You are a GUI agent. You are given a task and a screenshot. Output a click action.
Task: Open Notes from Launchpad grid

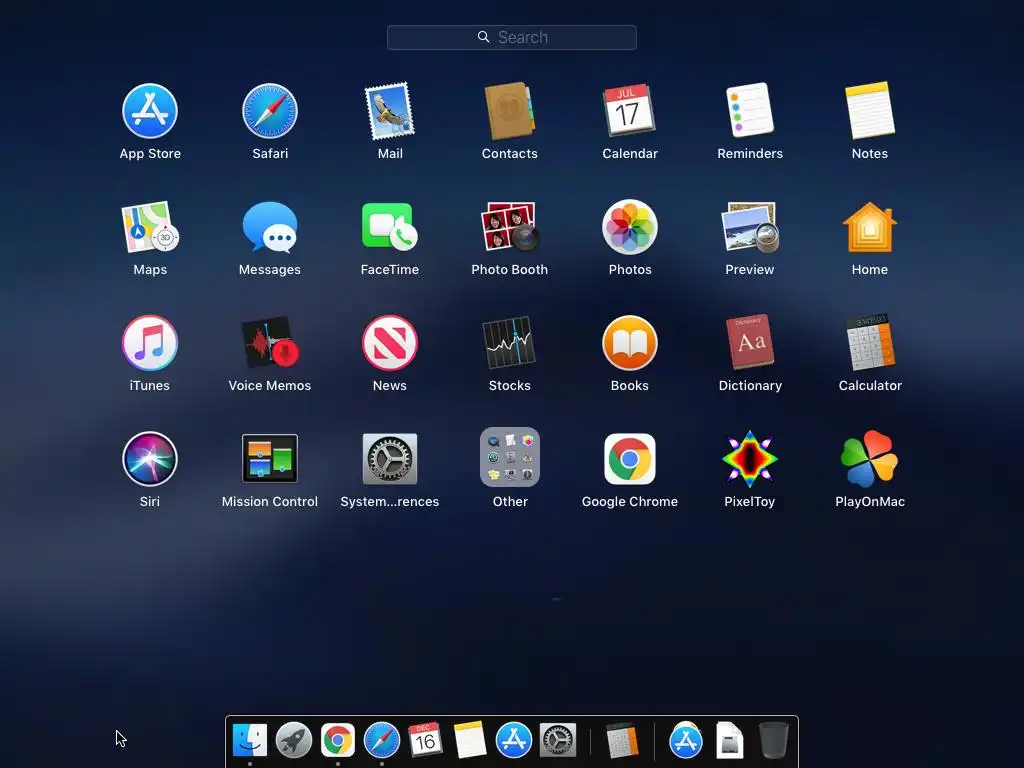[x=870, y=111]
